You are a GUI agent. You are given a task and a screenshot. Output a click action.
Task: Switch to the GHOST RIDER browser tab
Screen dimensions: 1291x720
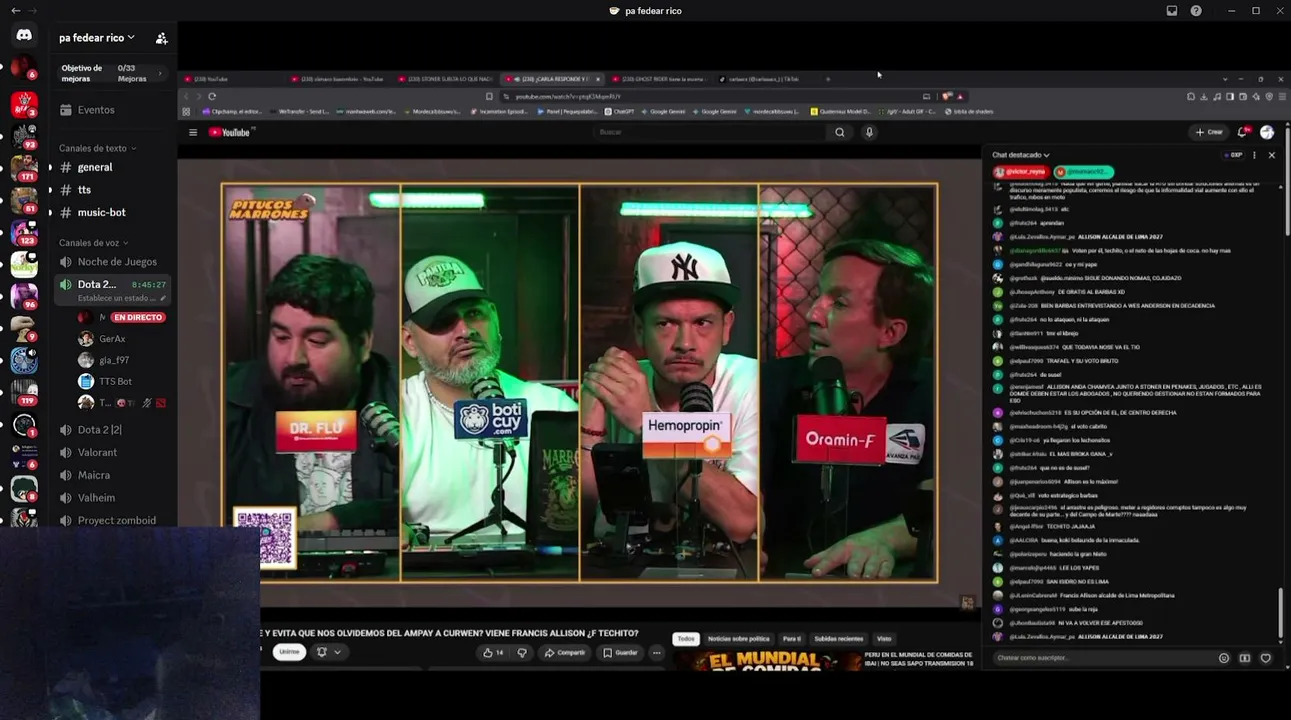[x=659, y=79]
